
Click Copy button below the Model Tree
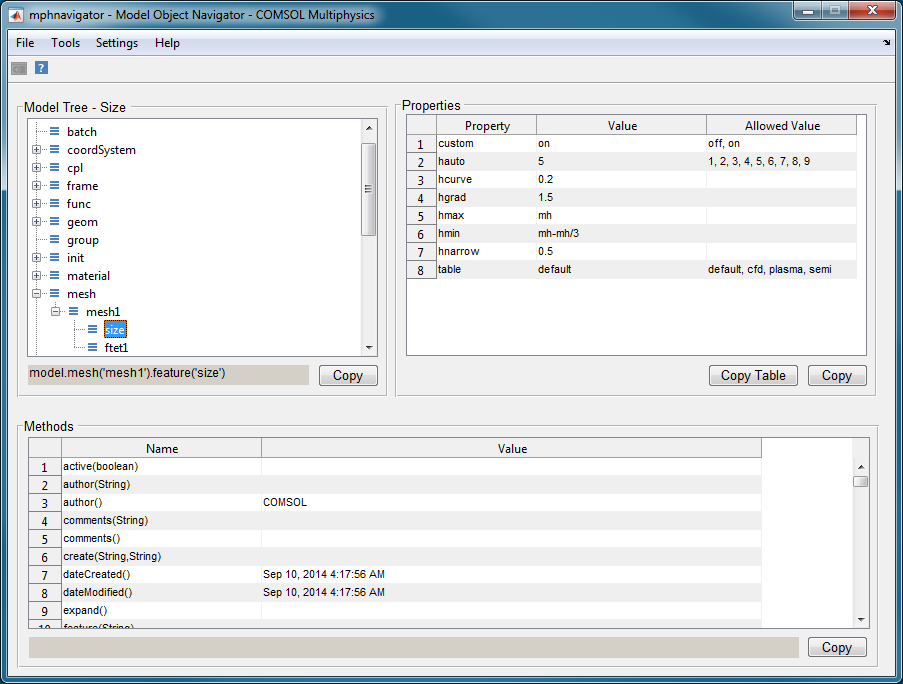347,376
